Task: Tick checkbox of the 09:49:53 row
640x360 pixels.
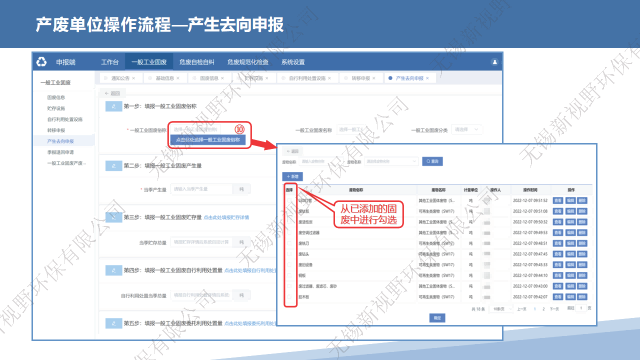Action: [x=290, y=233]
